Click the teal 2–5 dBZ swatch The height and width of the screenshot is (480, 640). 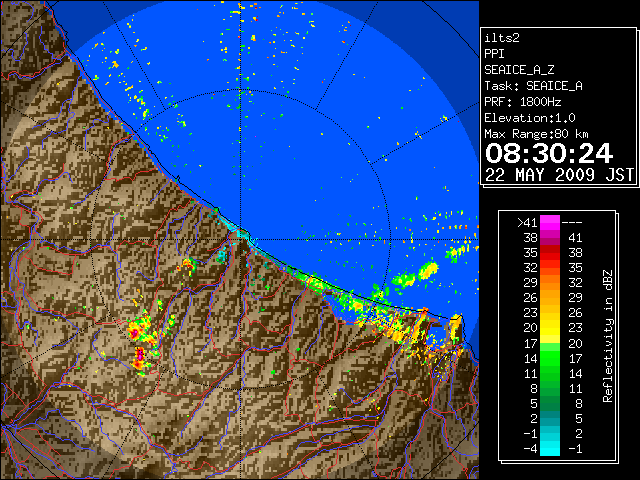coord(550,418)
